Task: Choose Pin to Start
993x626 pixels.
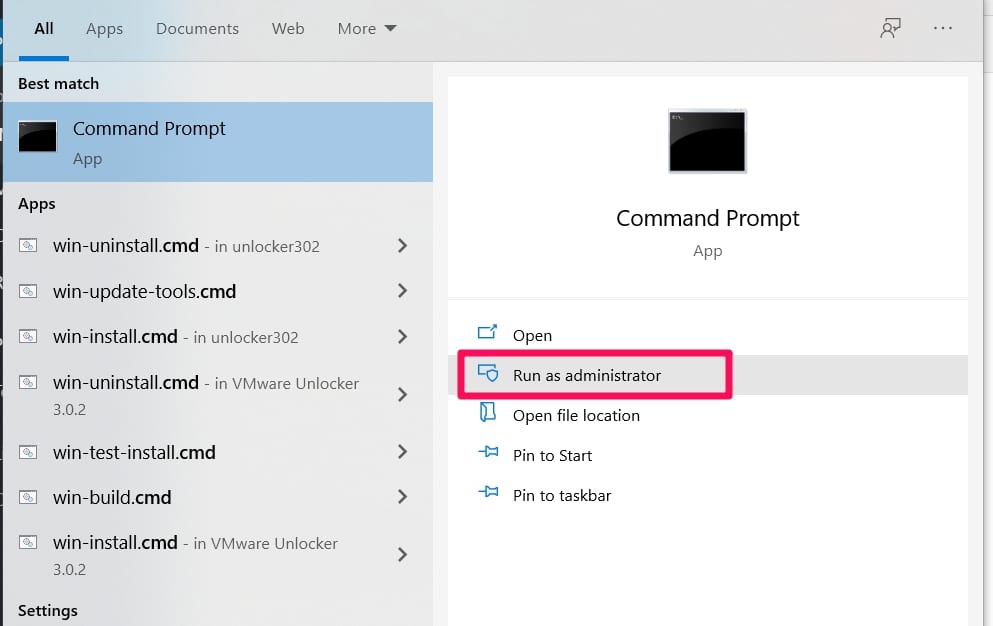Action: pos(707,456)
